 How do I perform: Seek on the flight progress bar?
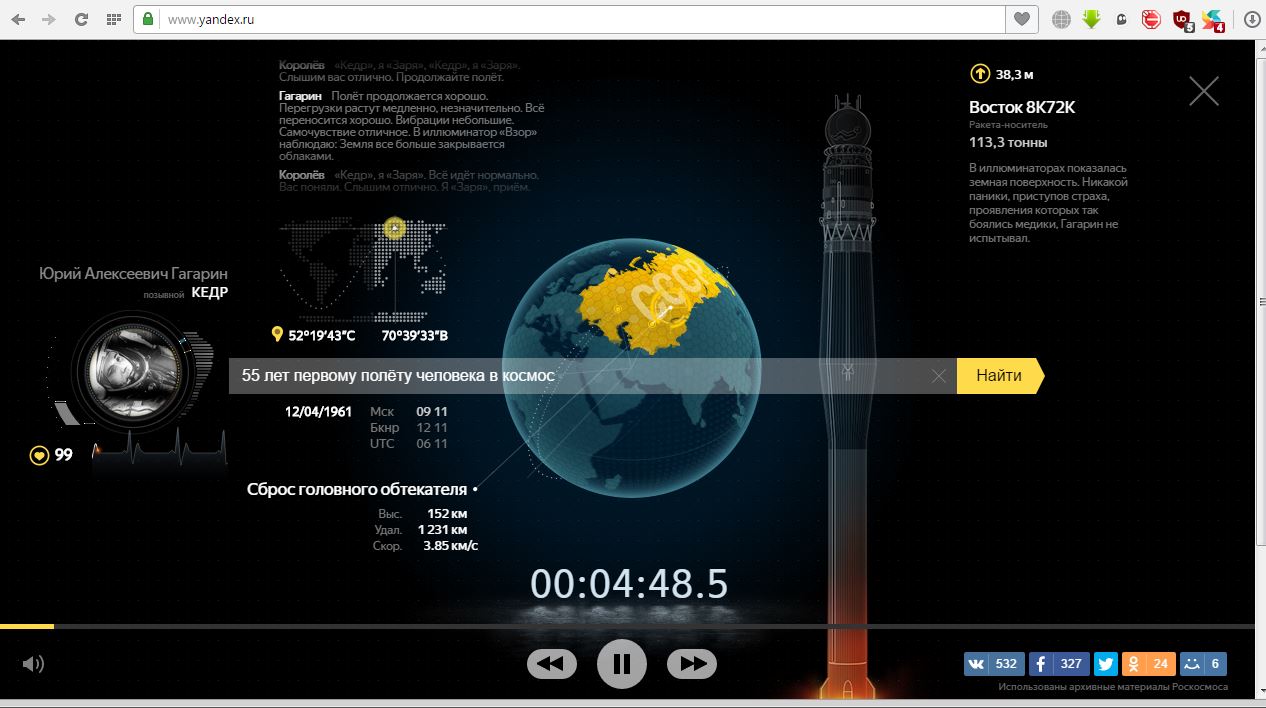[x=628, y=626]
